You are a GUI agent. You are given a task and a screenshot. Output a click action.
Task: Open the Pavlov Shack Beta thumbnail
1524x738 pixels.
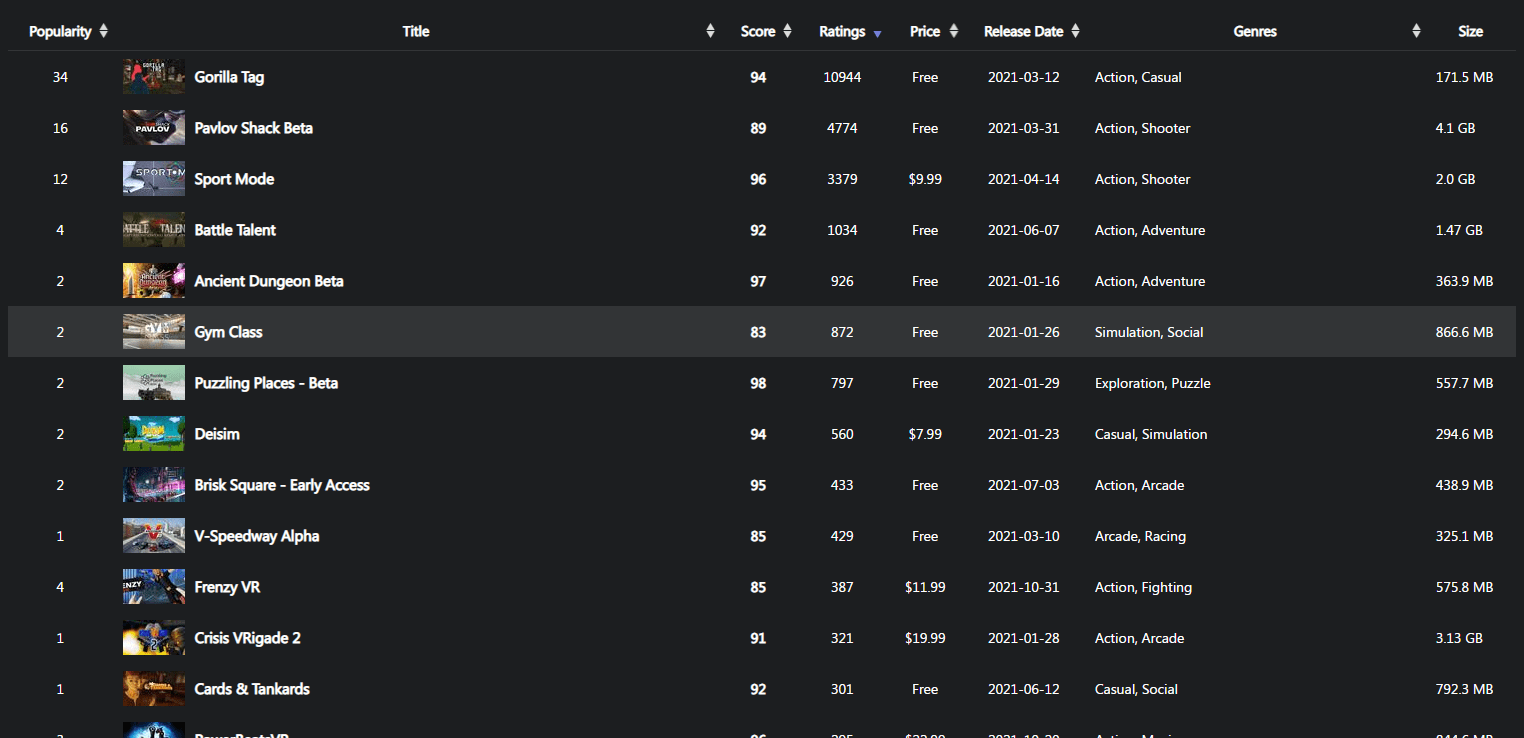click(x=154, y=128)
